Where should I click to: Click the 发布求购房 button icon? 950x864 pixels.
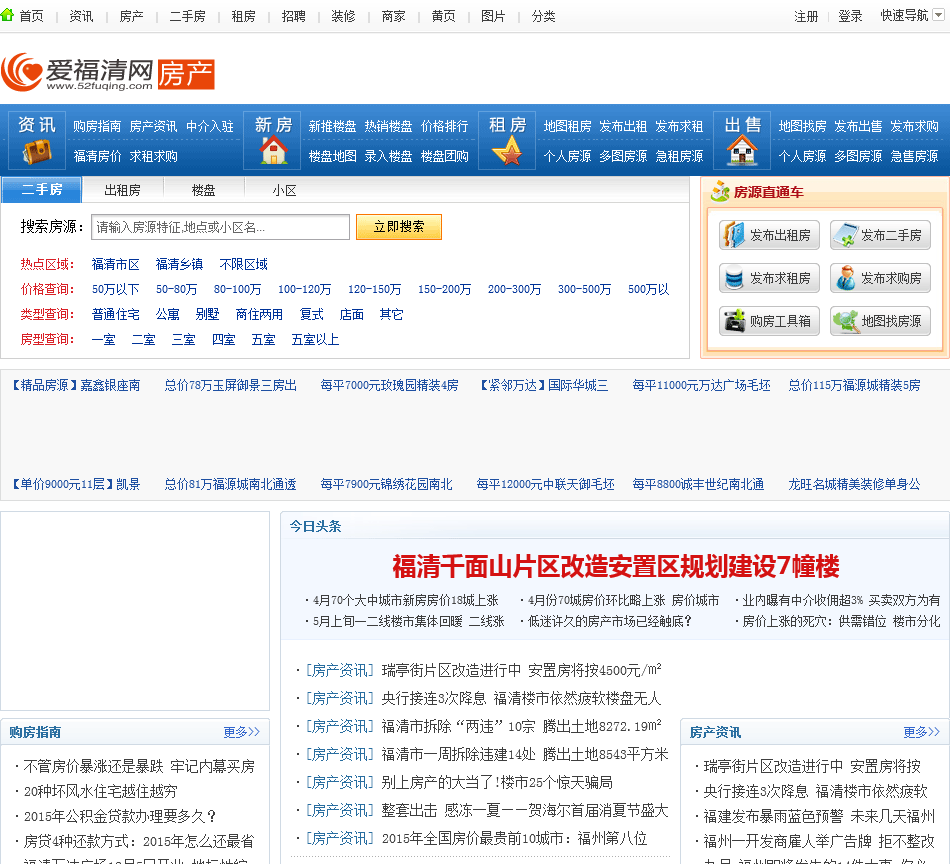tap(845, 278)
